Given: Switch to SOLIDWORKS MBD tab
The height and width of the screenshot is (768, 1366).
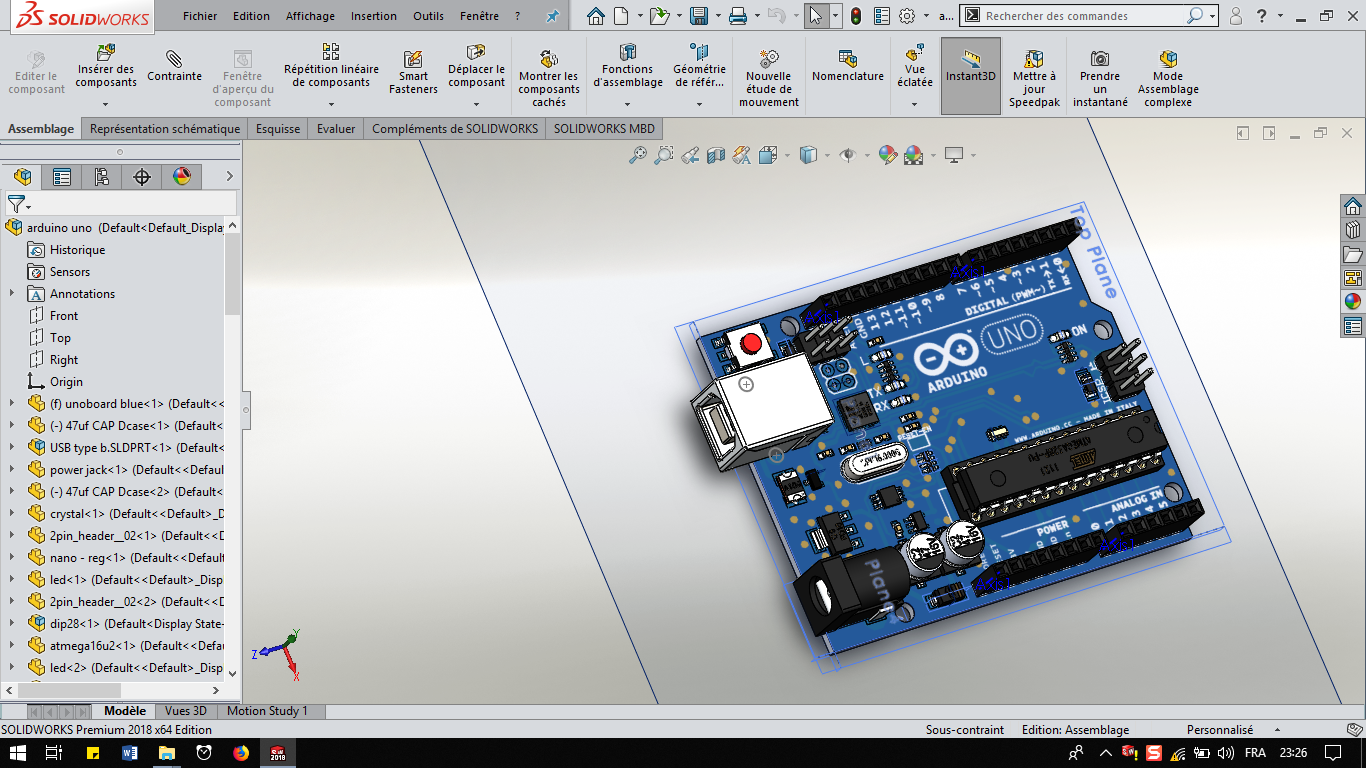Looking at the screenshot, I should tap(604, 129).
